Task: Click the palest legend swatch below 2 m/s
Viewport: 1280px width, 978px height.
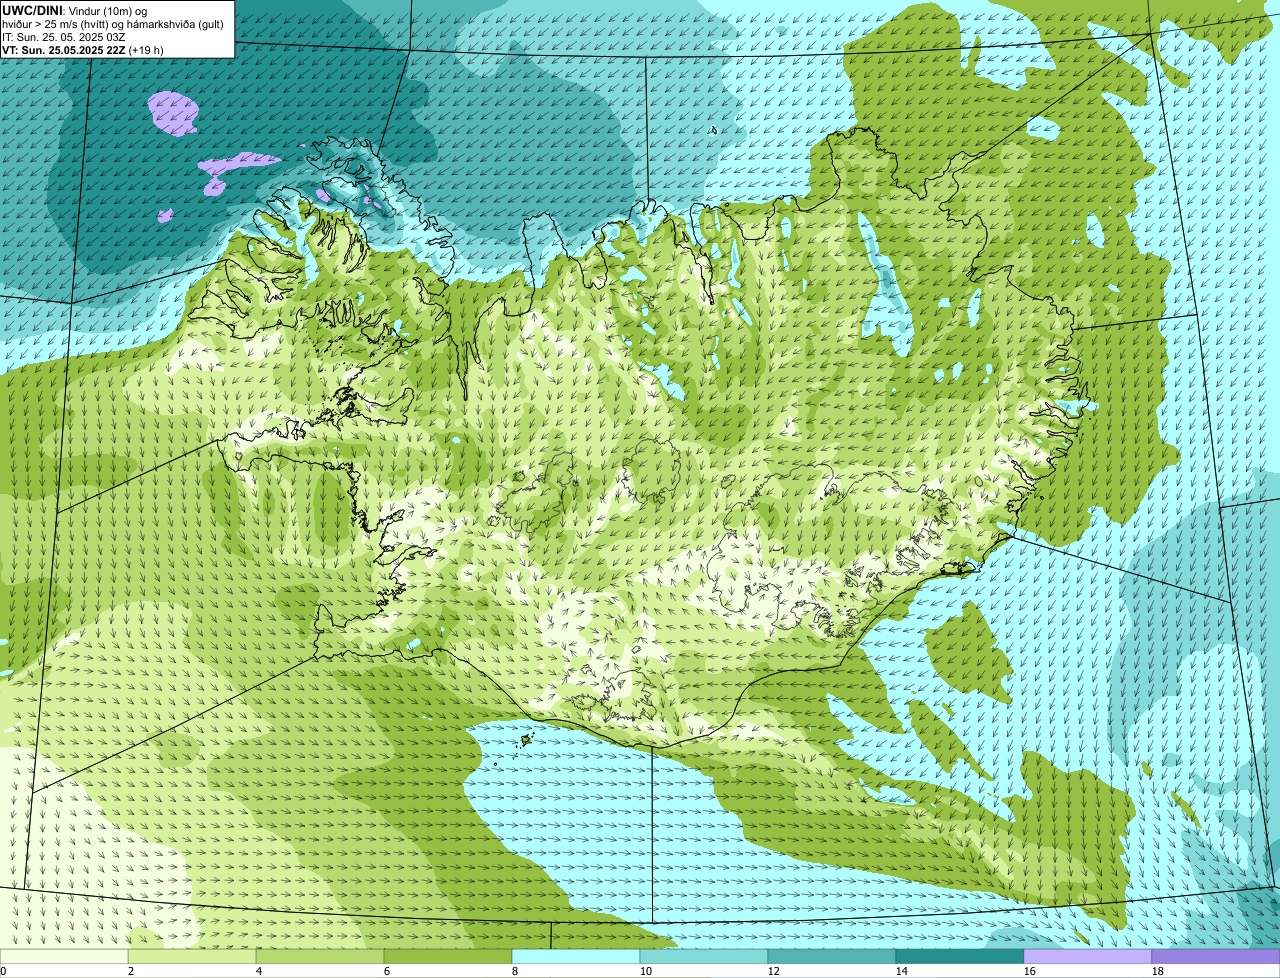Action: [x=64, y=956]
